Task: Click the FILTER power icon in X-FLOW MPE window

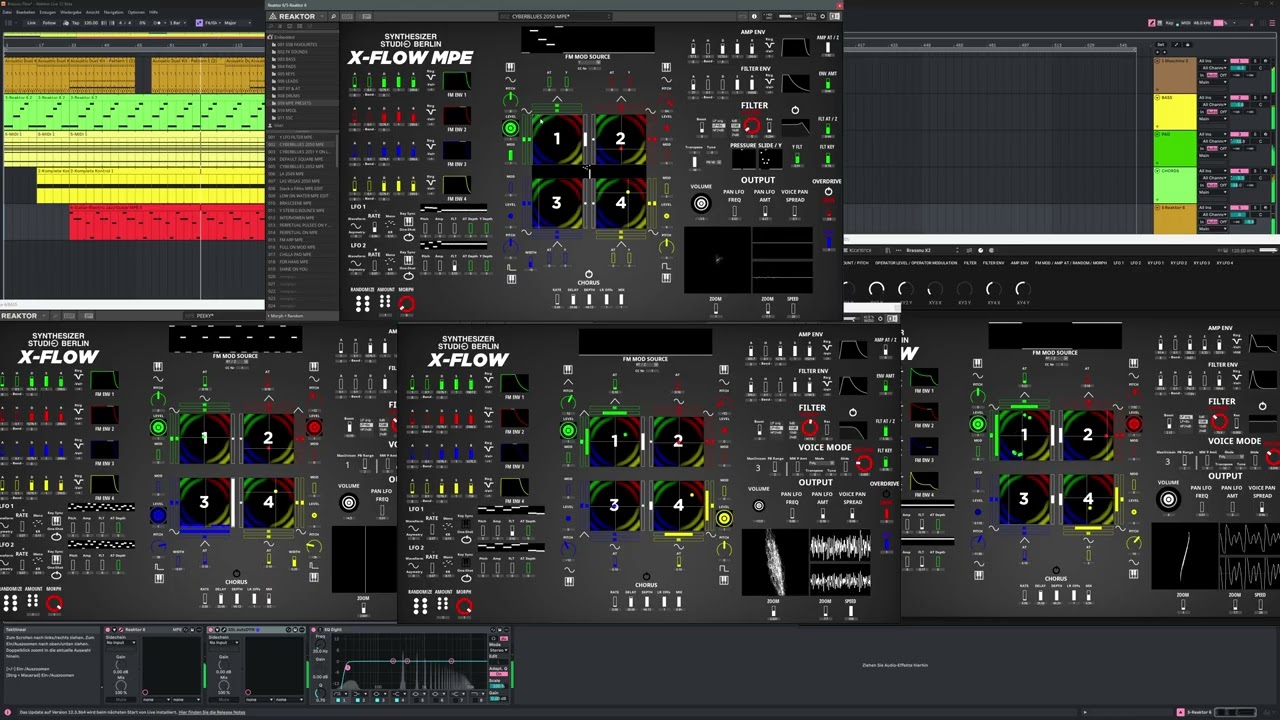Action: tap(795, 110)
